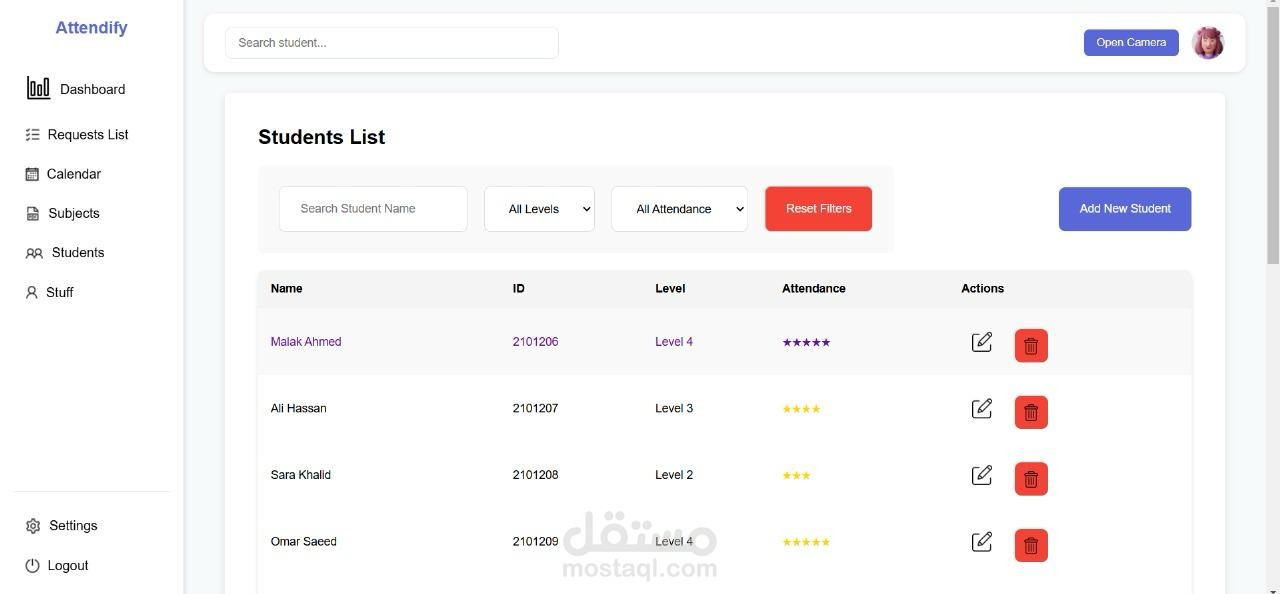
Task: Delete Omar Saeed using trash icon
Action: (x=1031, y=545)
